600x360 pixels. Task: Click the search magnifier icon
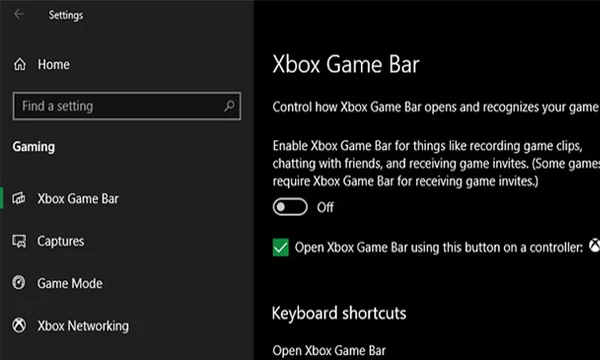229,106
